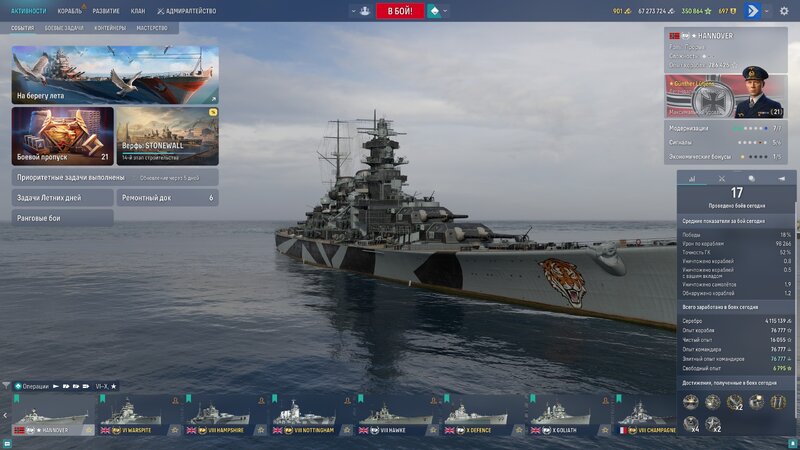800x450 pixels.
Task: Toggle favorite star on HANNOVER card
Action: [x=89, y=430]
